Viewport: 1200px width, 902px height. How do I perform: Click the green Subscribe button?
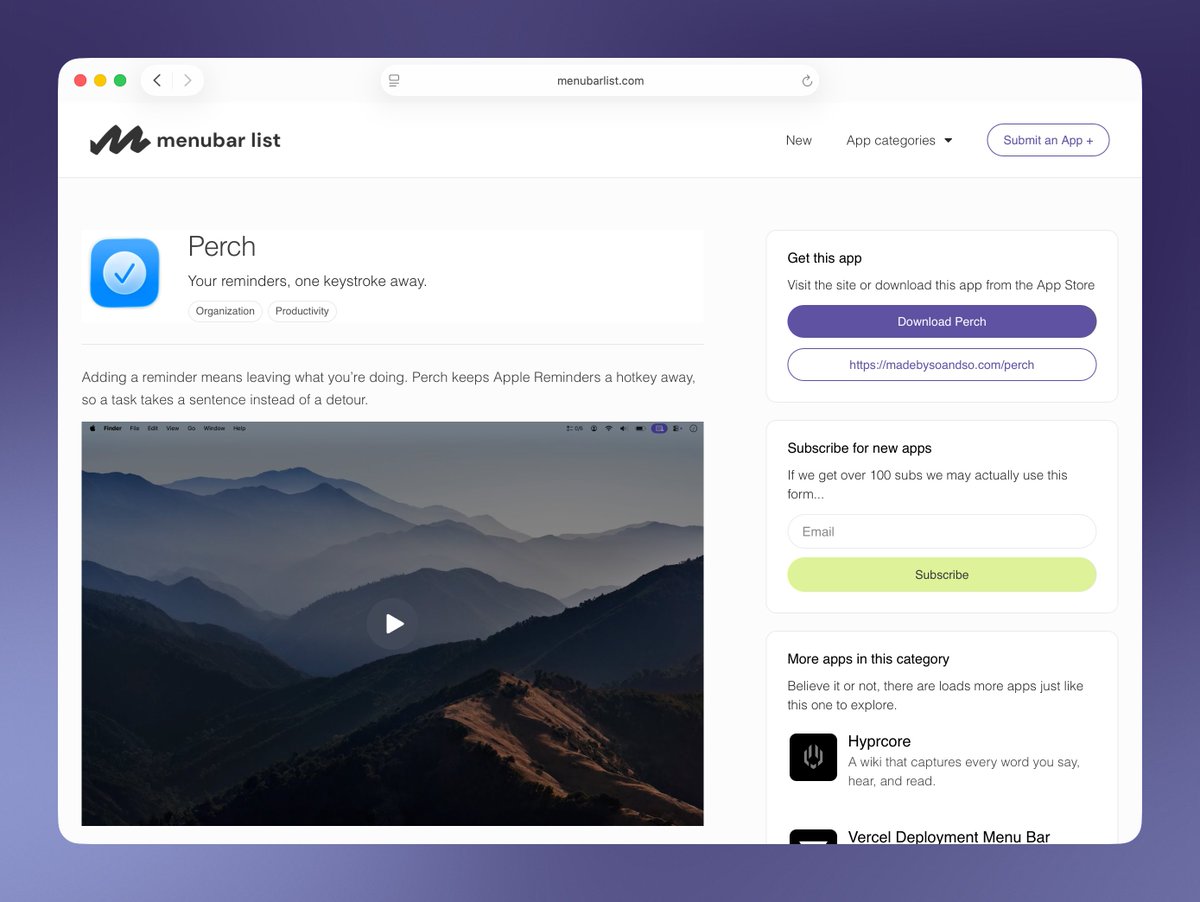pos(942,575)
